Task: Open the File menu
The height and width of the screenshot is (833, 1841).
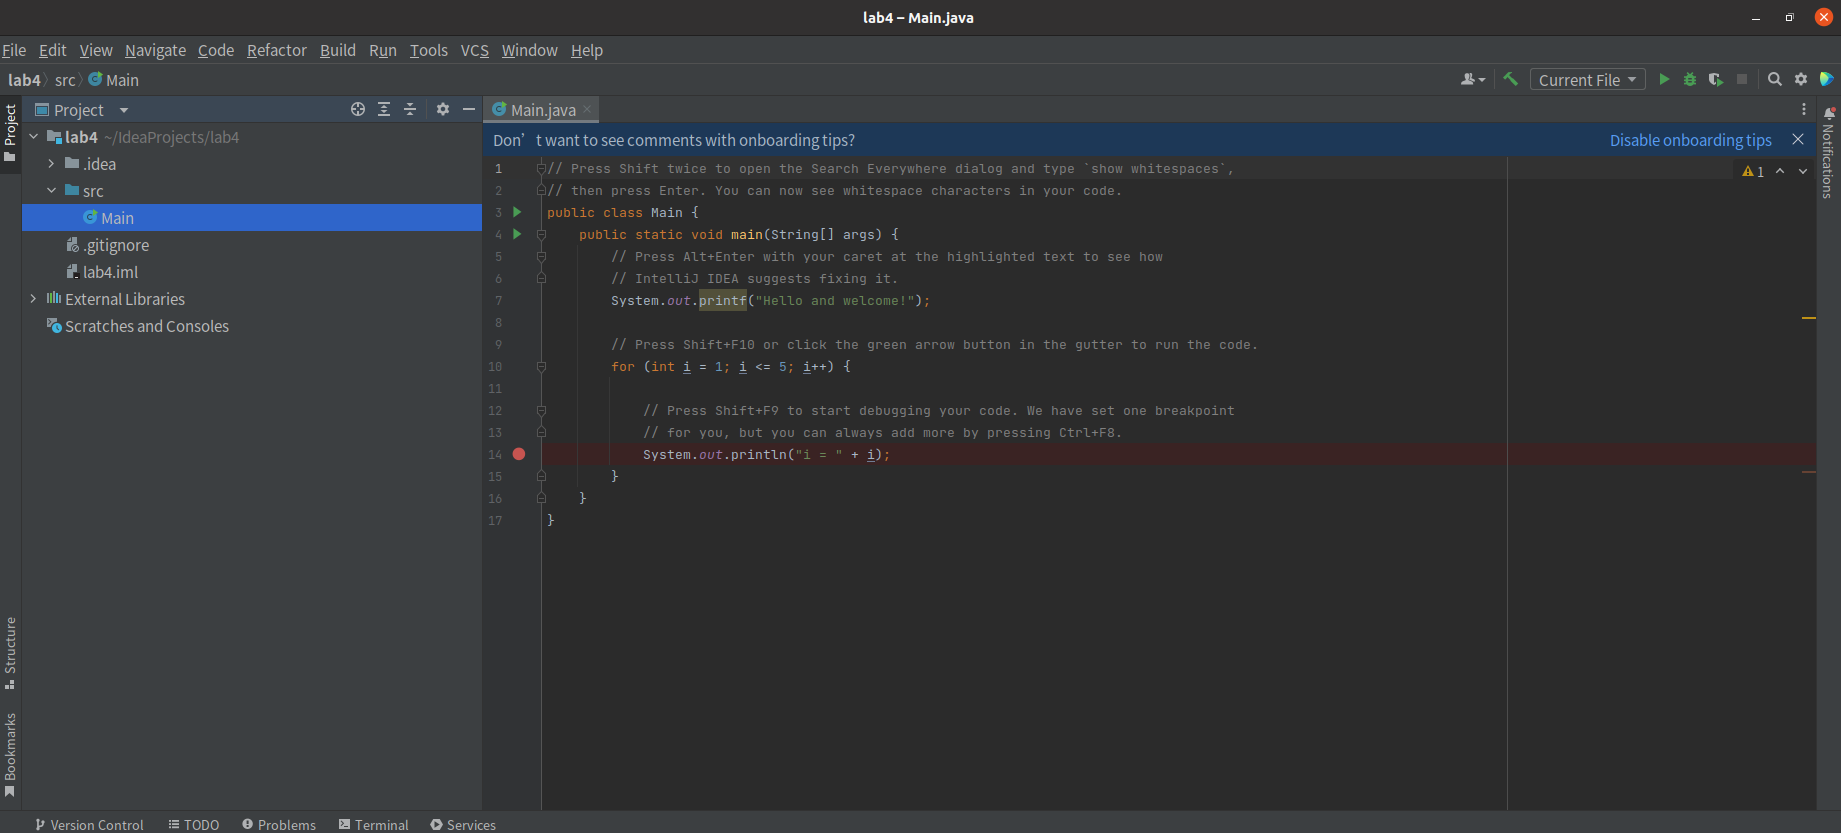Action: pos(14,50)
